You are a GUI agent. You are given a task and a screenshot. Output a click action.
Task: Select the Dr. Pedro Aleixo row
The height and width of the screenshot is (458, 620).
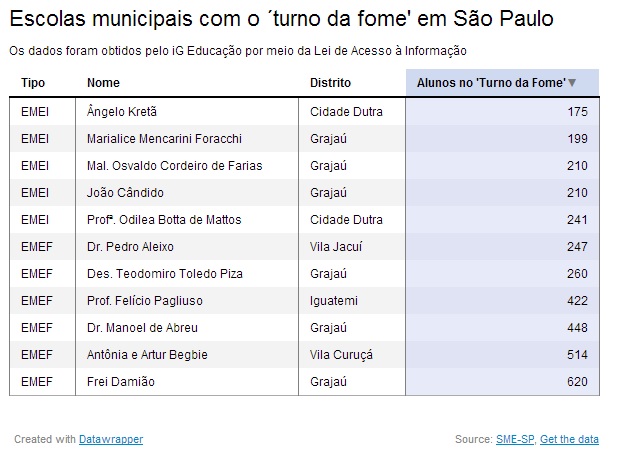[x=130, y=246]
